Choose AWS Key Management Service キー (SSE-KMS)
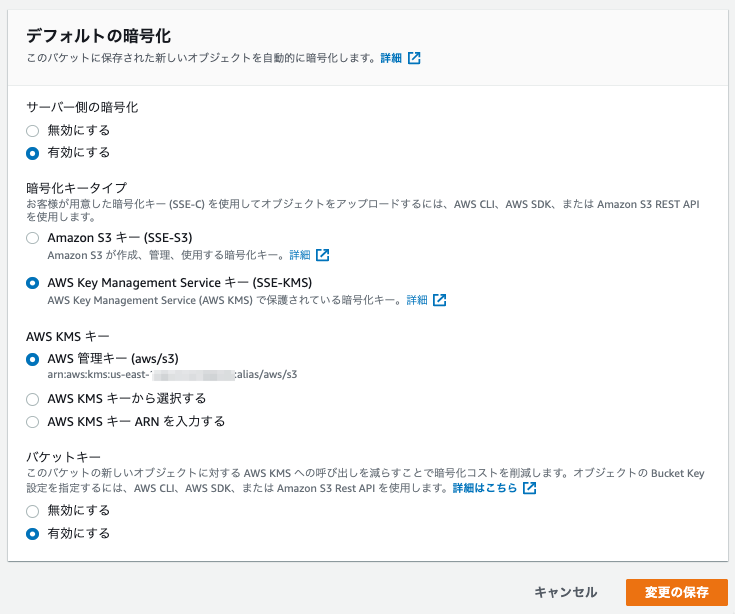 tap(32, 283)
